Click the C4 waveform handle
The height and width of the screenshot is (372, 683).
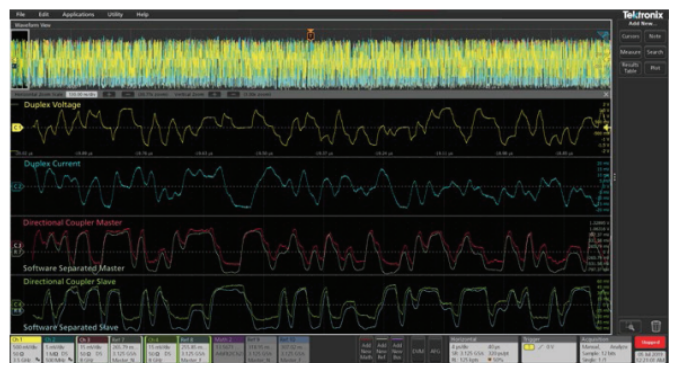tap(17, 304)
